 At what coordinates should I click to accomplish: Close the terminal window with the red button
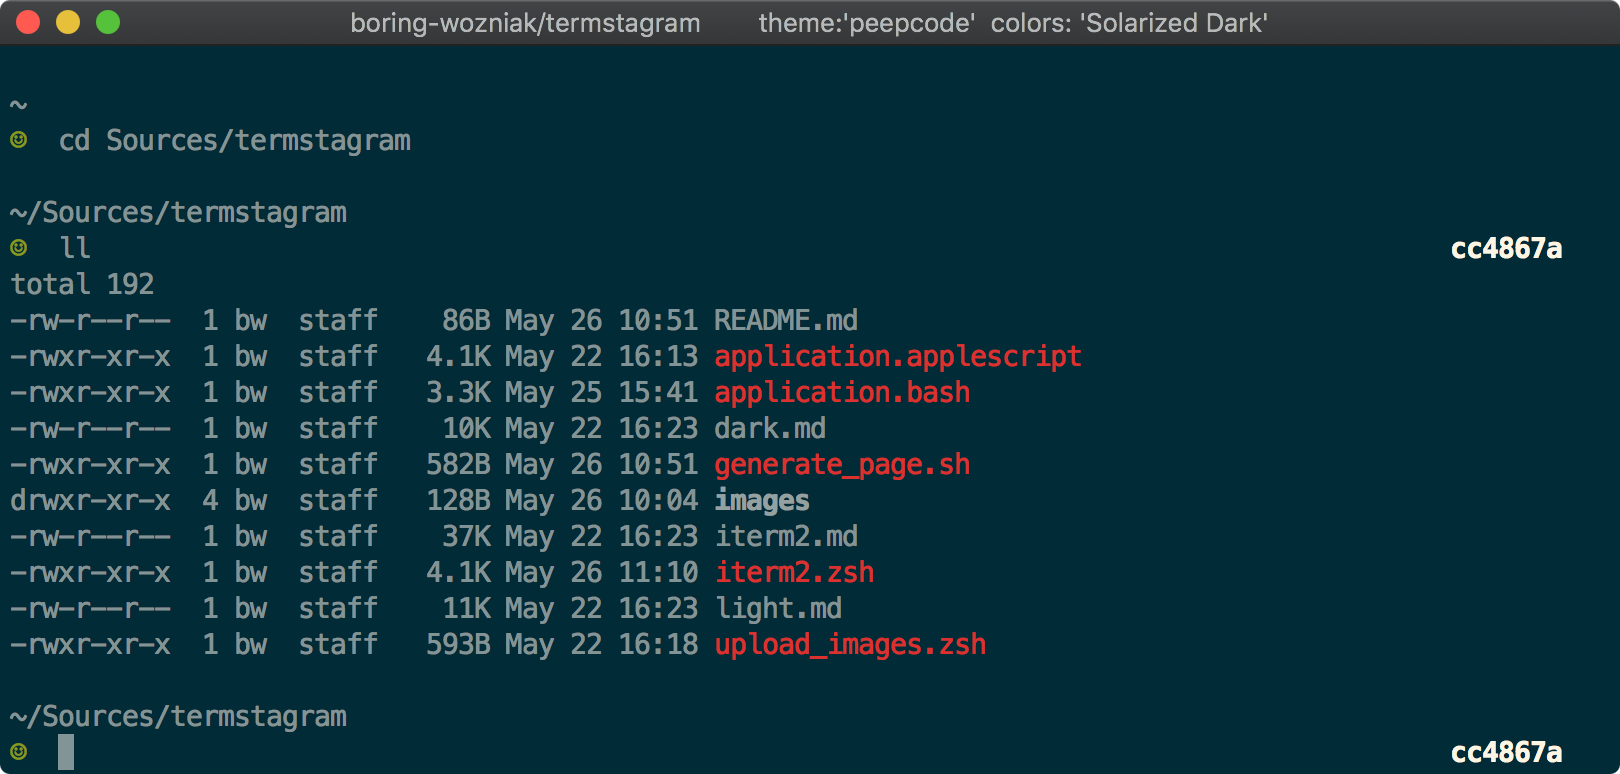[x=28, y=22]
